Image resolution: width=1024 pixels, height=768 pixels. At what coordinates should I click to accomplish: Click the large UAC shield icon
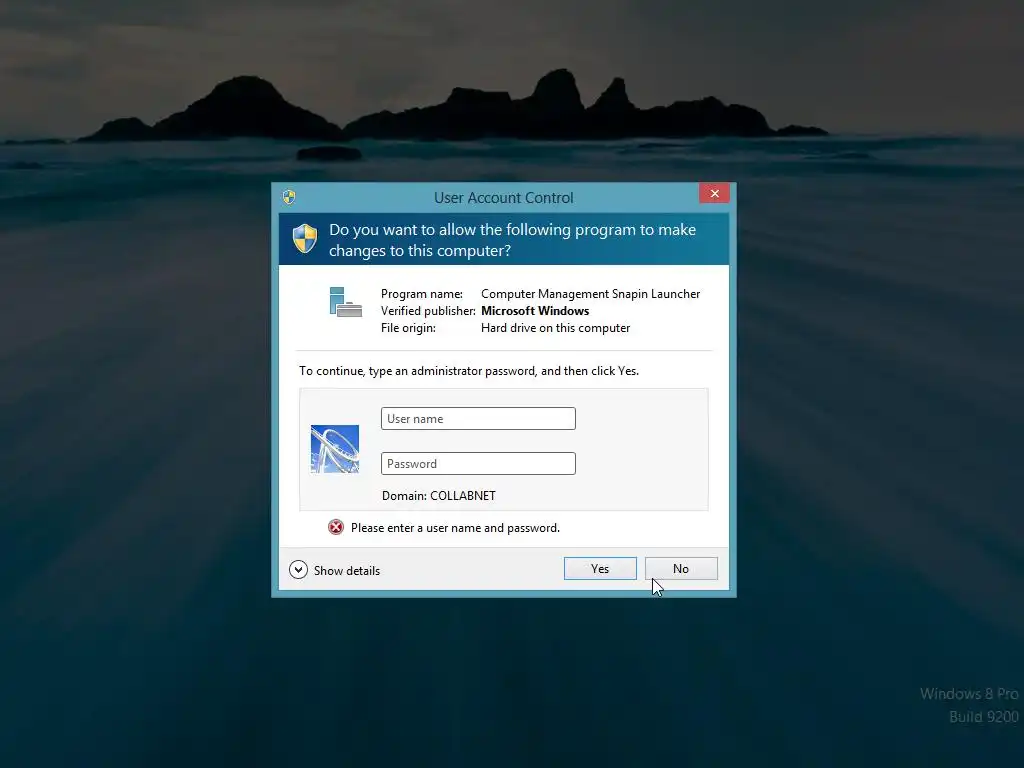click(x=305, y=238)
